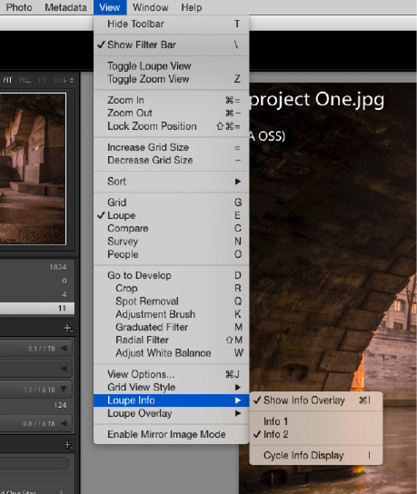417x494 pixels.
Task: Select Info 1 overlay
Action: tap(316, 422)
